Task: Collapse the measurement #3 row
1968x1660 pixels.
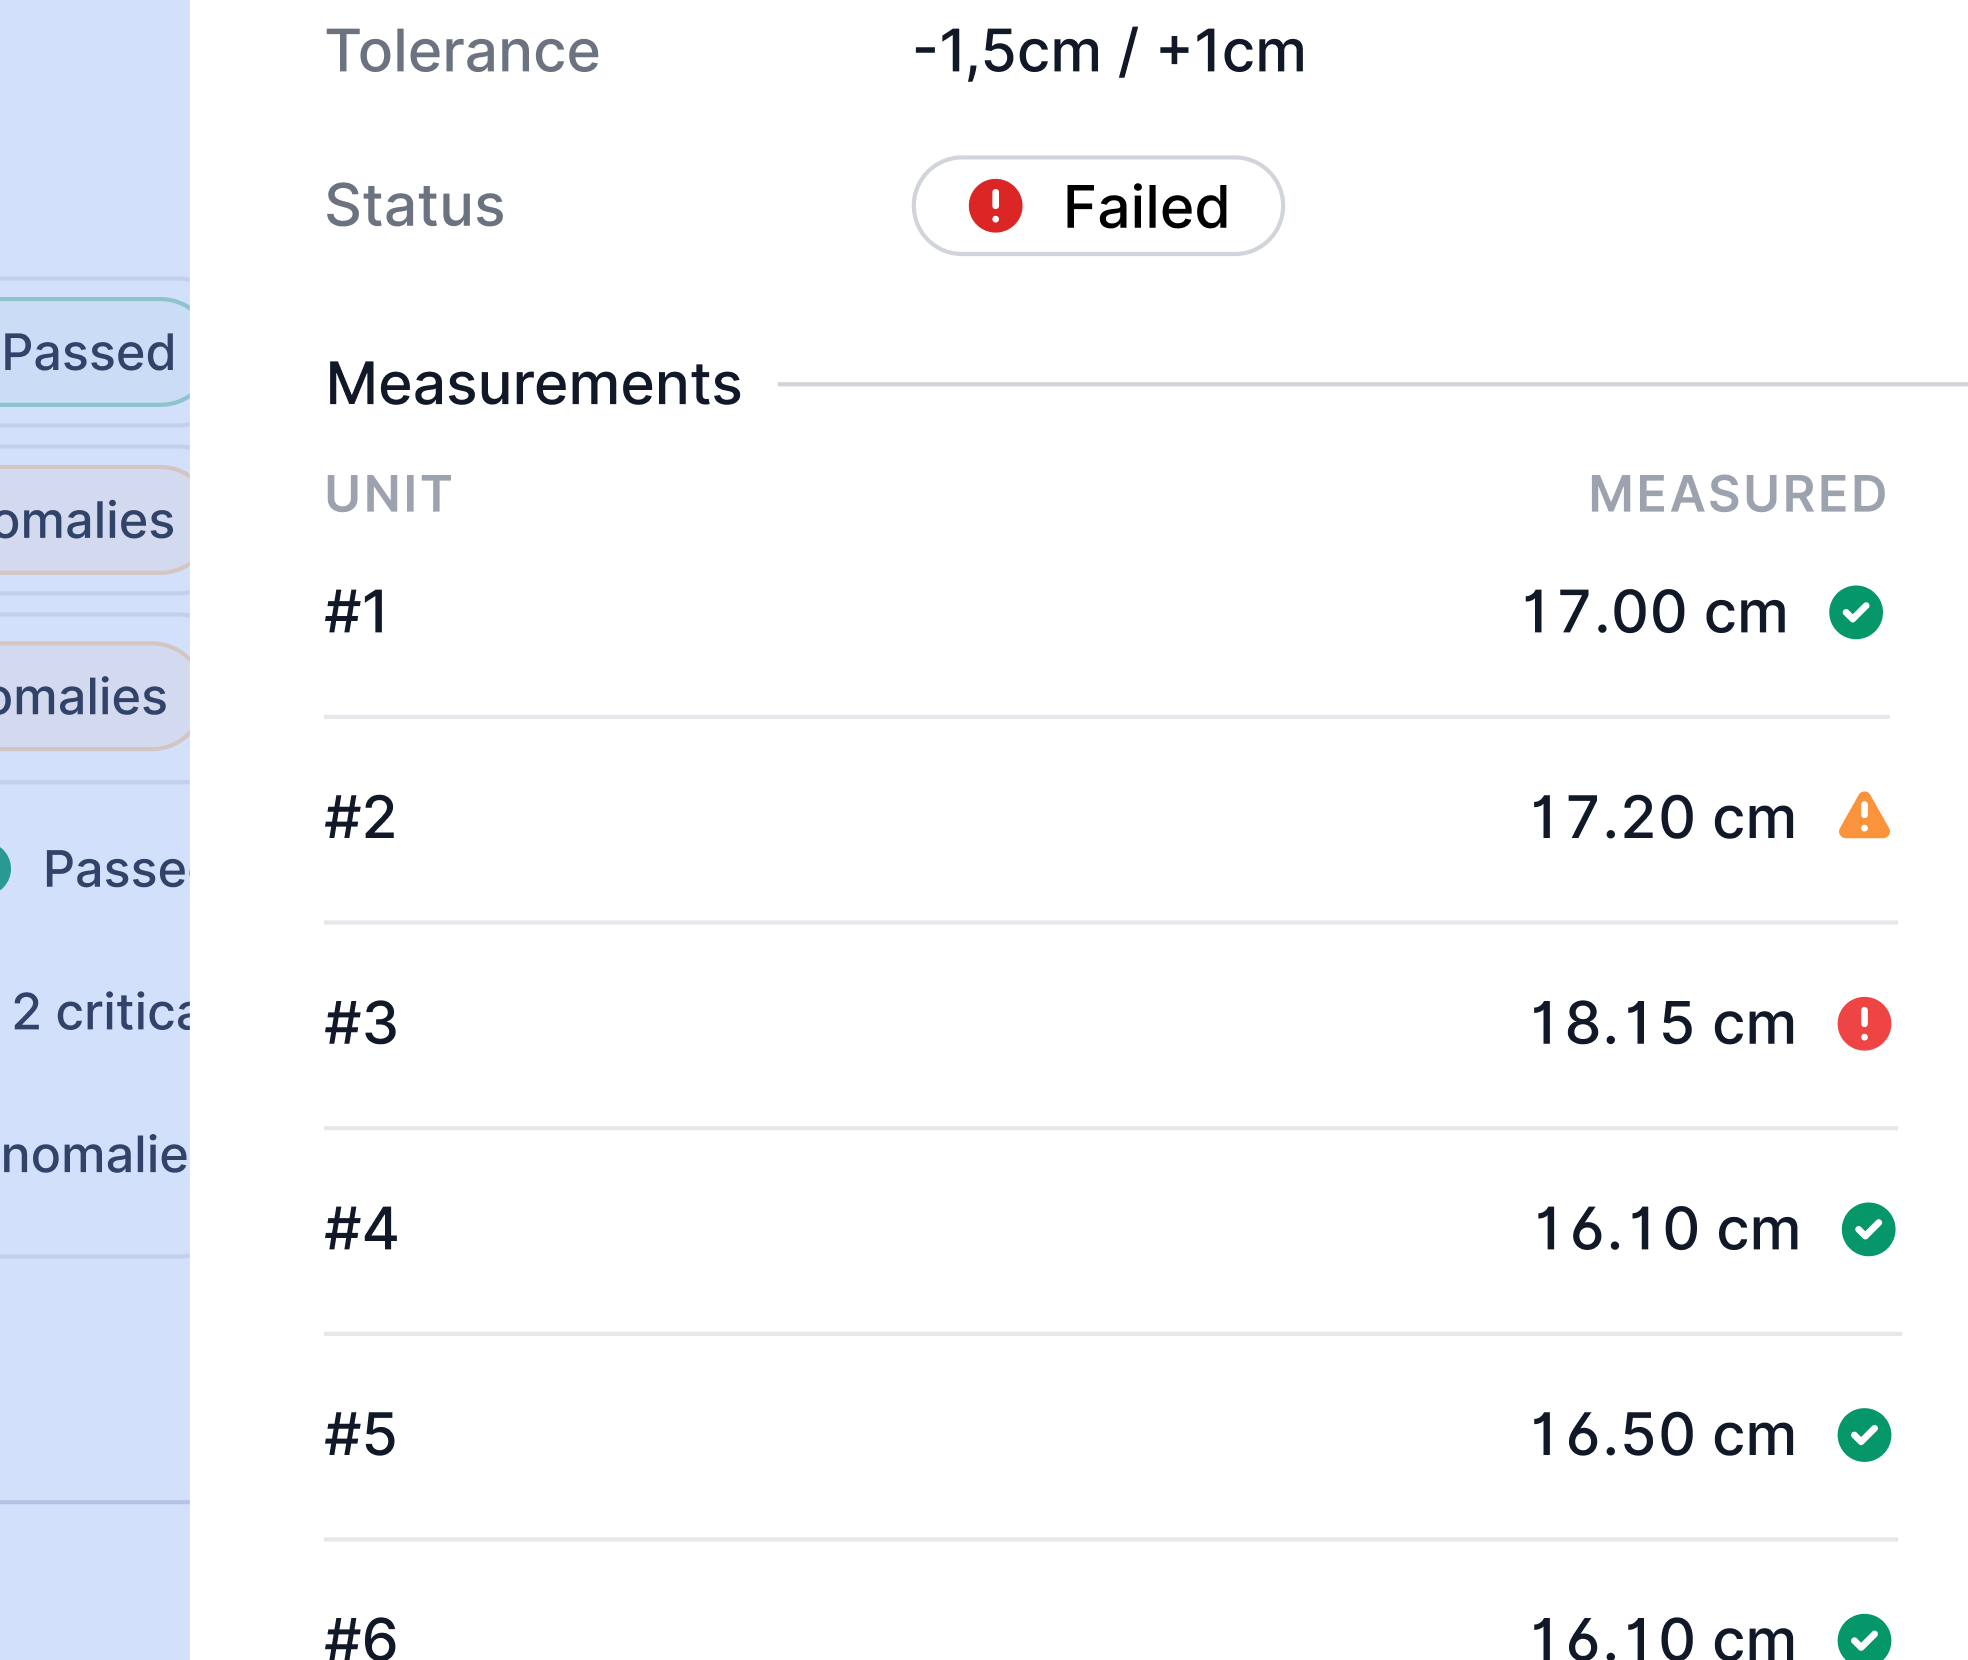Action: coord(1100,1022)
